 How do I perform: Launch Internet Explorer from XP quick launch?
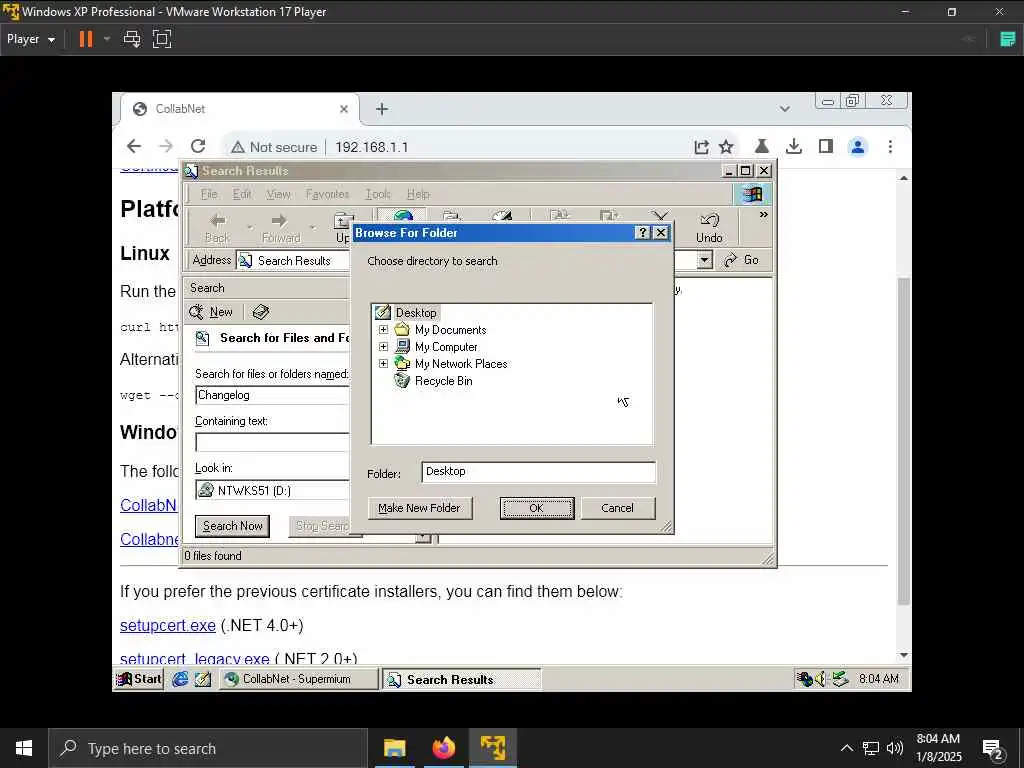click(x=180, y=679)
